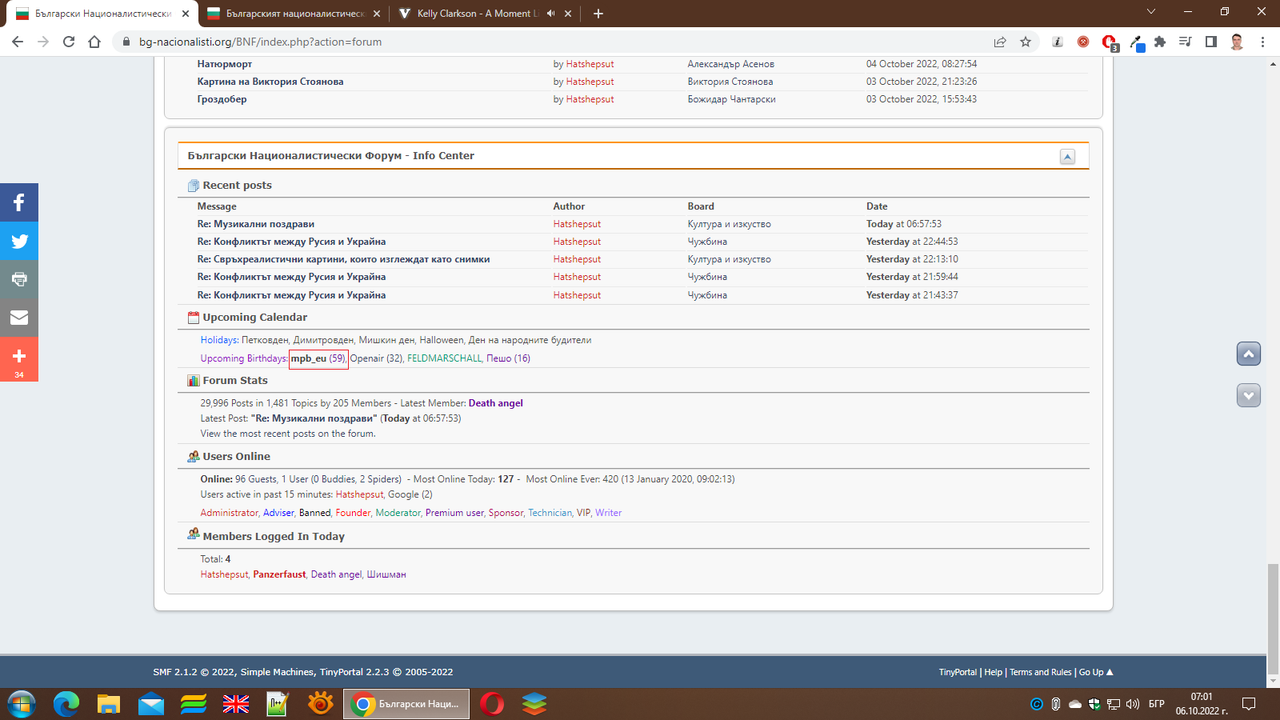Click Forum Stats chart icon
1280x720 pixels.
(194, 380)
